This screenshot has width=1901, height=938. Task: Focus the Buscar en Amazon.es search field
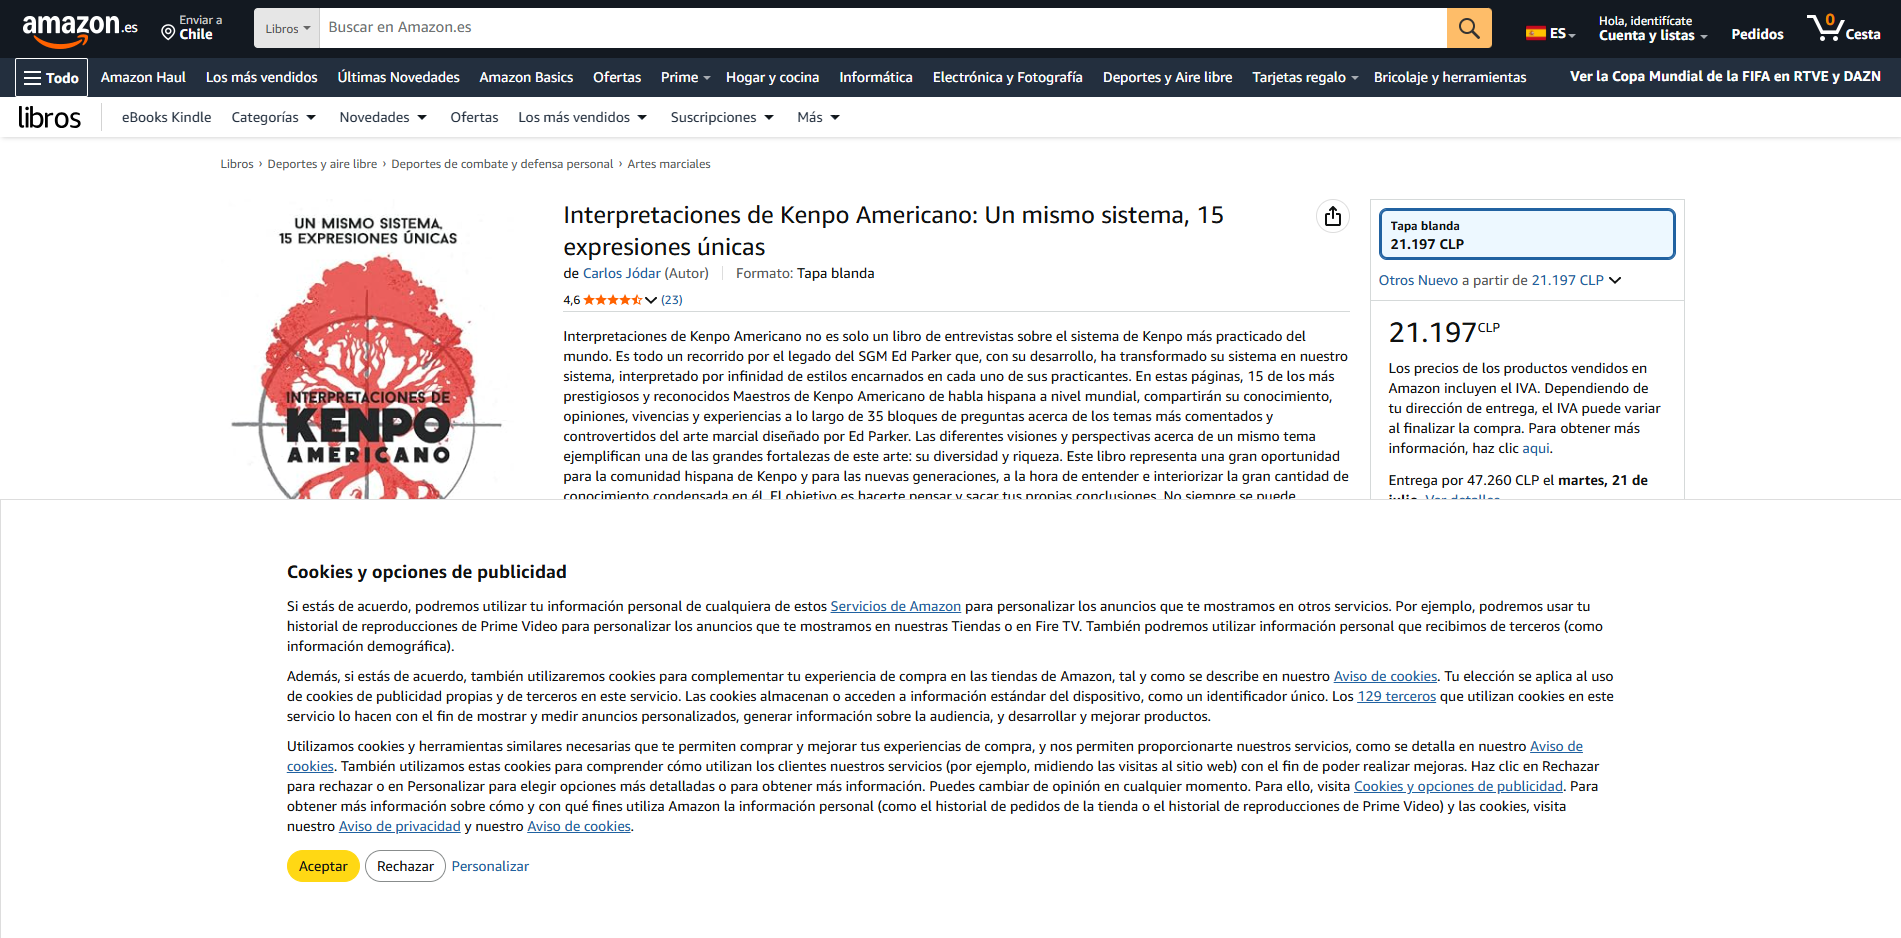pos(883,28)
